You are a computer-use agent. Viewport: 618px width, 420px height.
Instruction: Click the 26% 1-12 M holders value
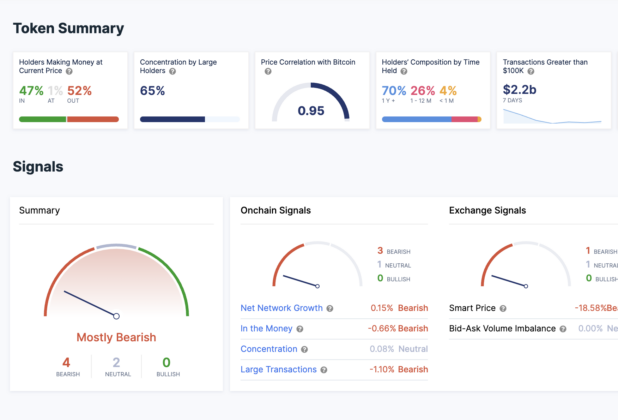[x=423, y=91]
